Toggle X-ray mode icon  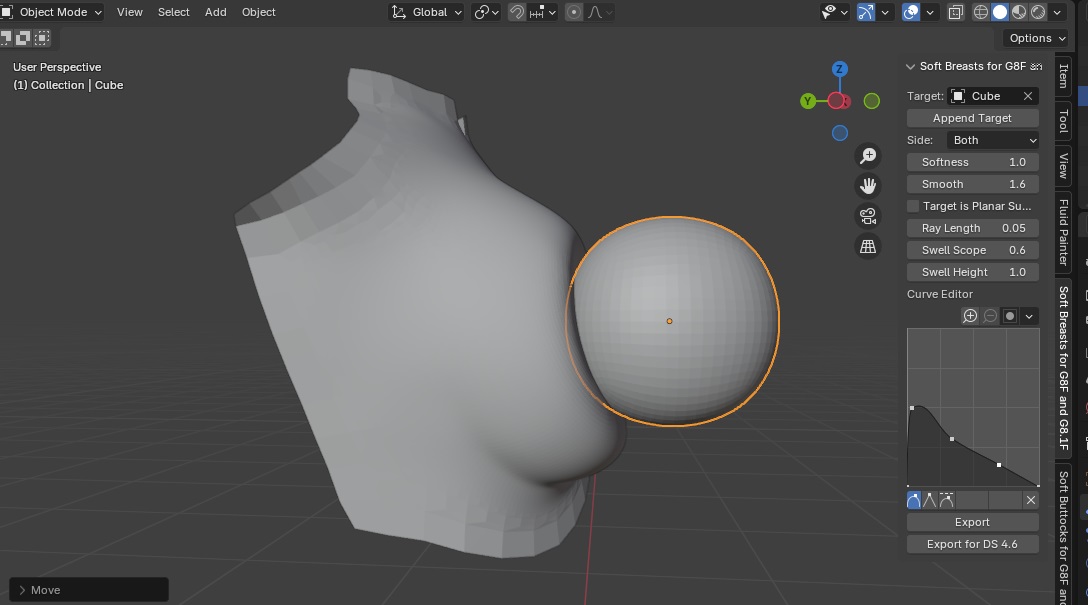tap(955, 12)
